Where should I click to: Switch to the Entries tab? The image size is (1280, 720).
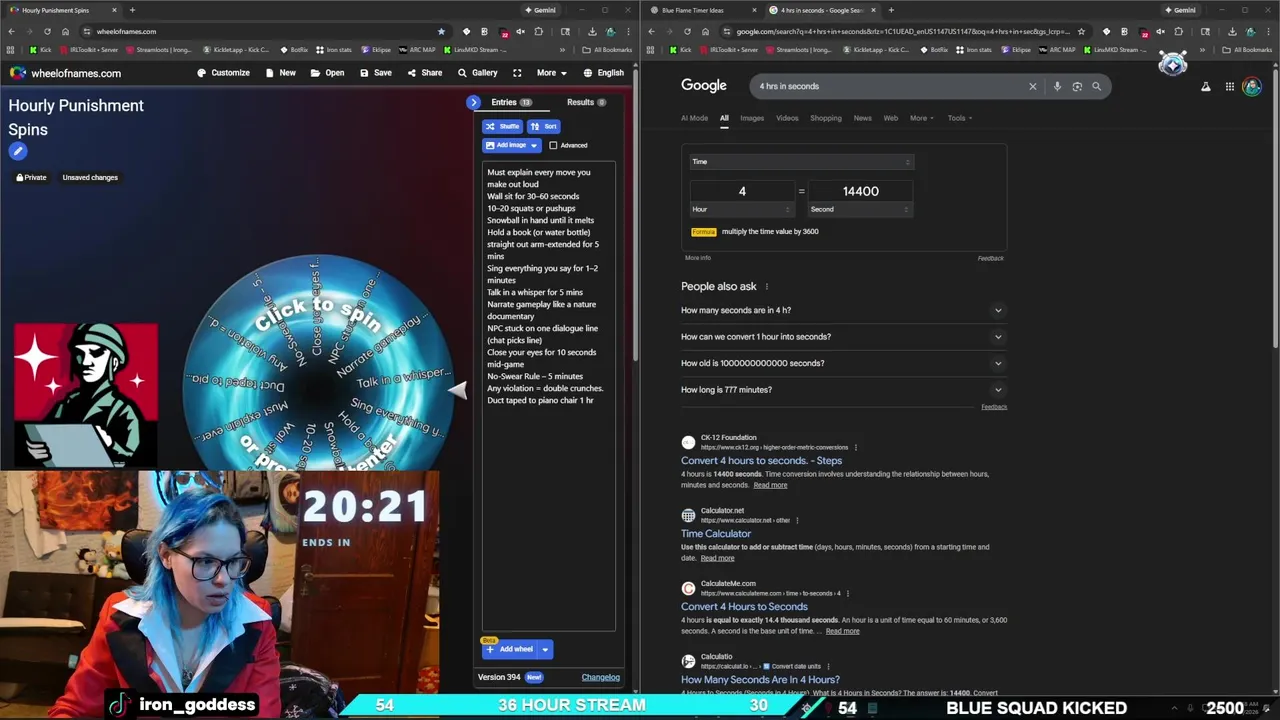pyautogui.click(x=510, y=102)
